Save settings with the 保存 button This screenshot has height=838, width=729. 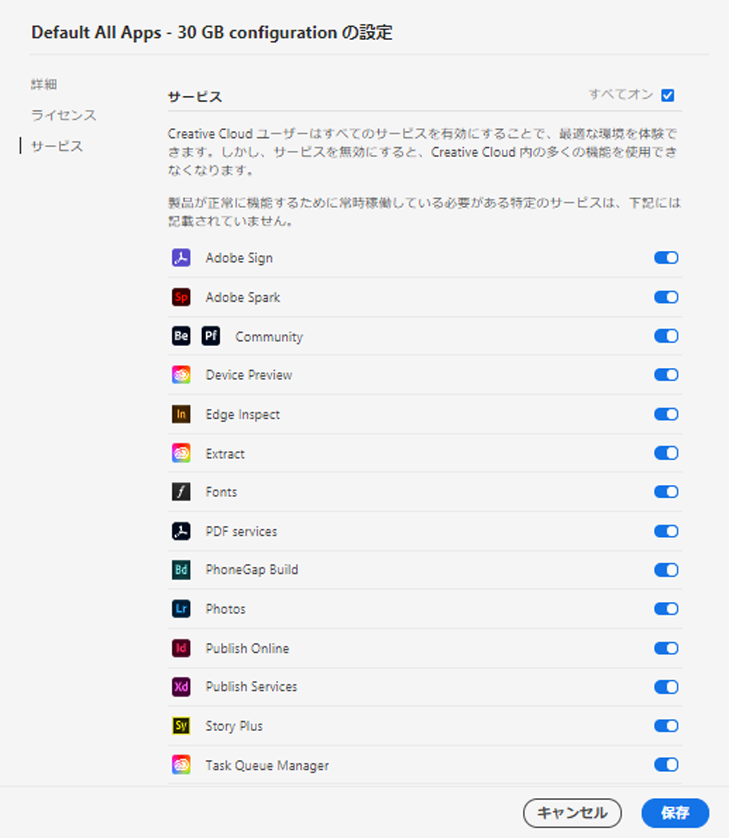[x=675, y=813]
